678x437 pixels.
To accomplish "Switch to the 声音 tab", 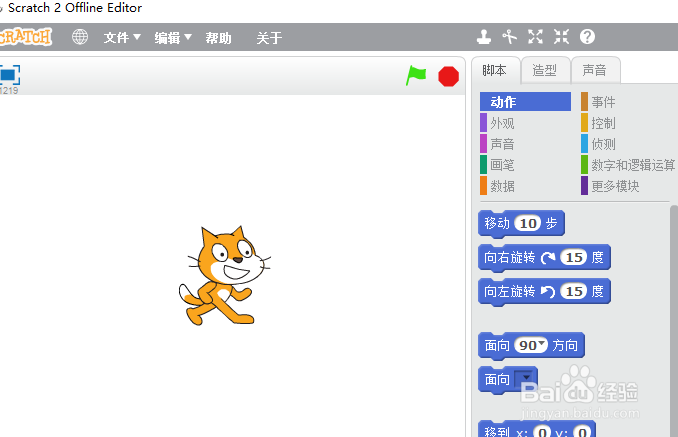I will (595, 70).
